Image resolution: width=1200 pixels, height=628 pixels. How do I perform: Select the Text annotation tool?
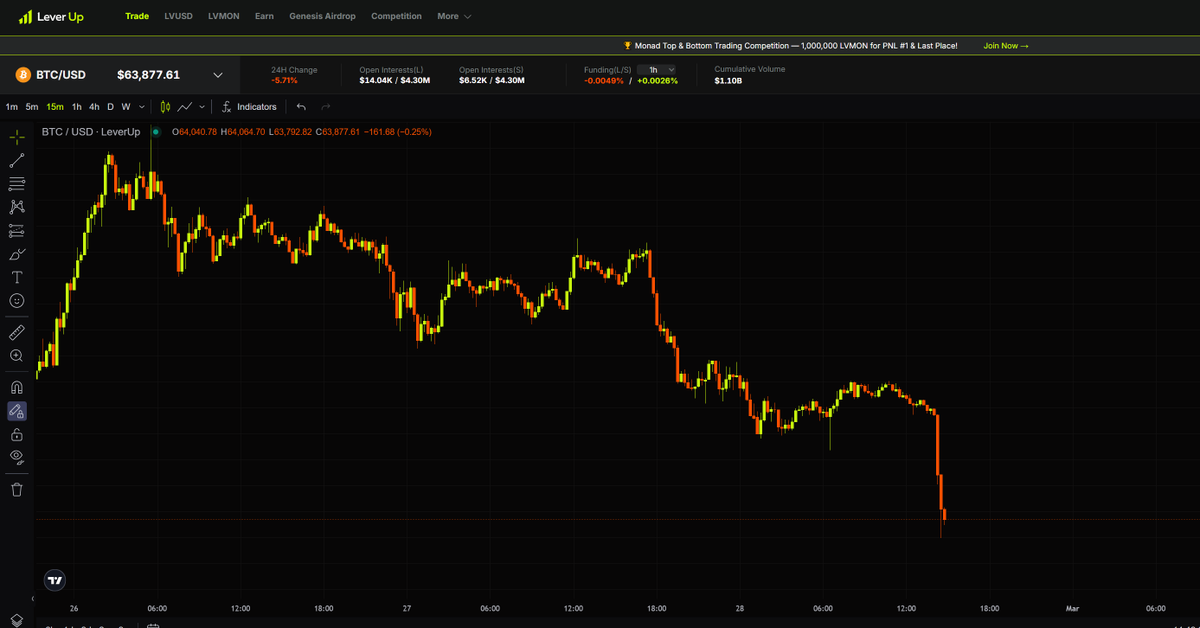pos(17,277)
